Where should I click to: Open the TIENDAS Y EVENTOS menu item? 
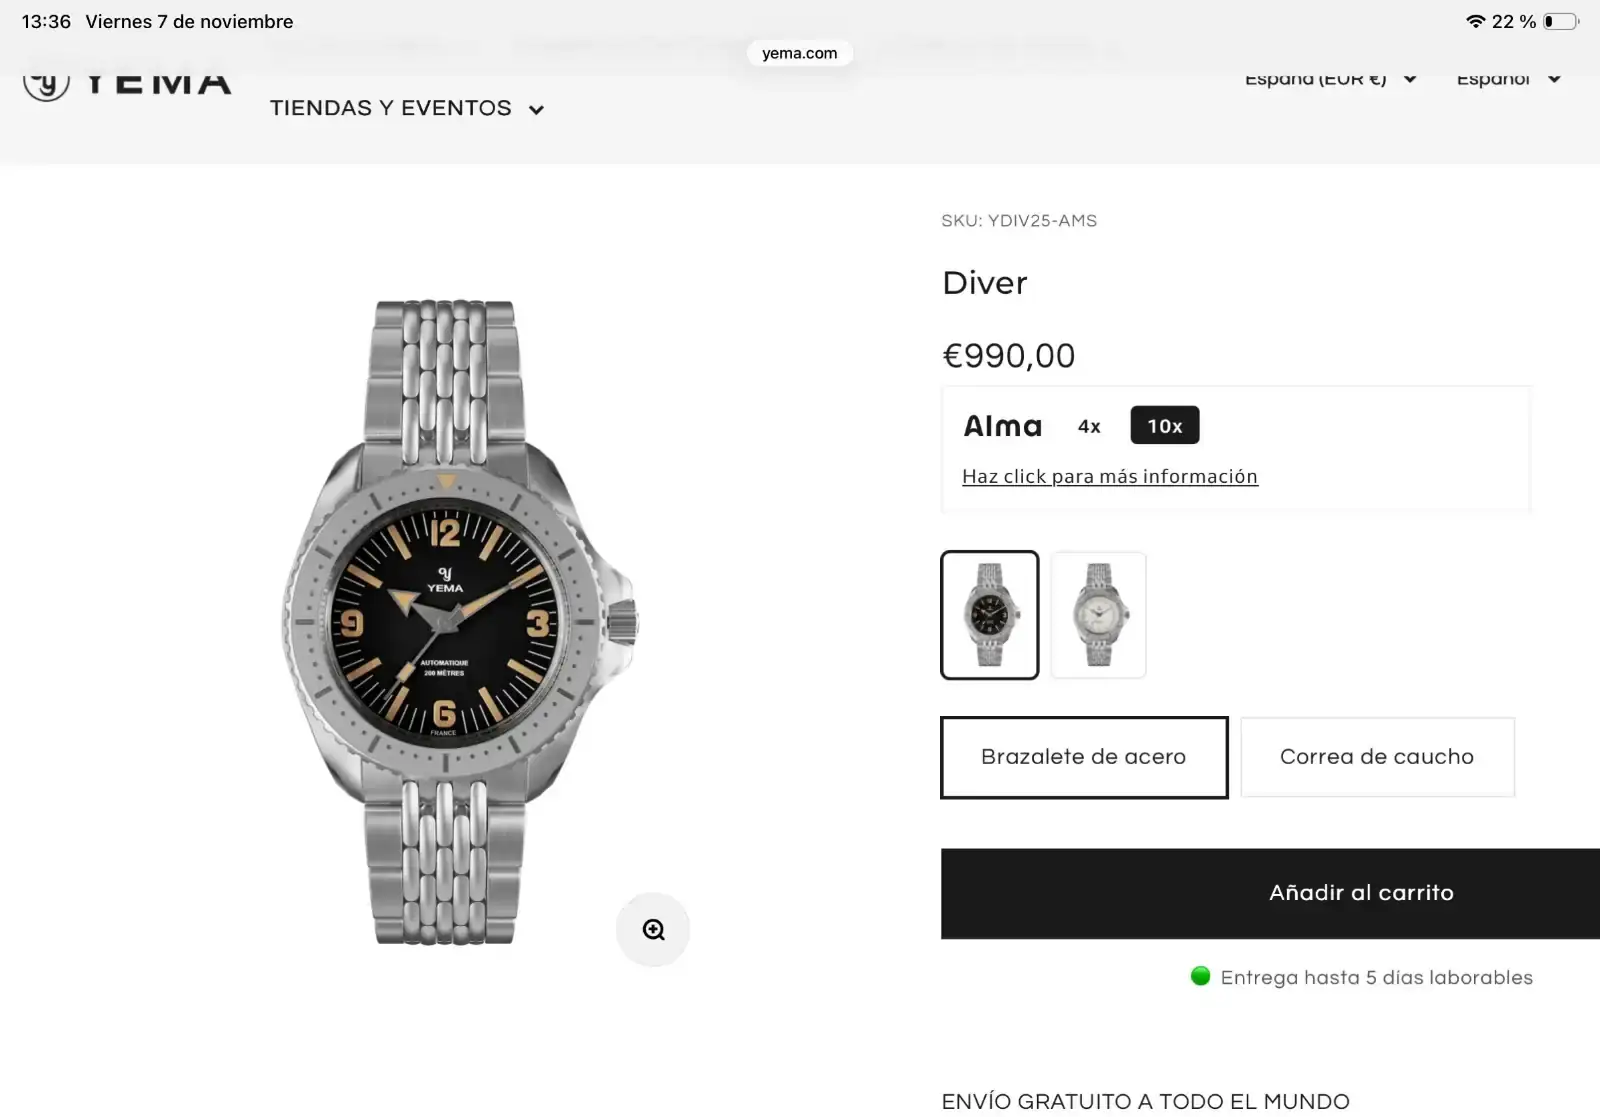coord(390,108)
